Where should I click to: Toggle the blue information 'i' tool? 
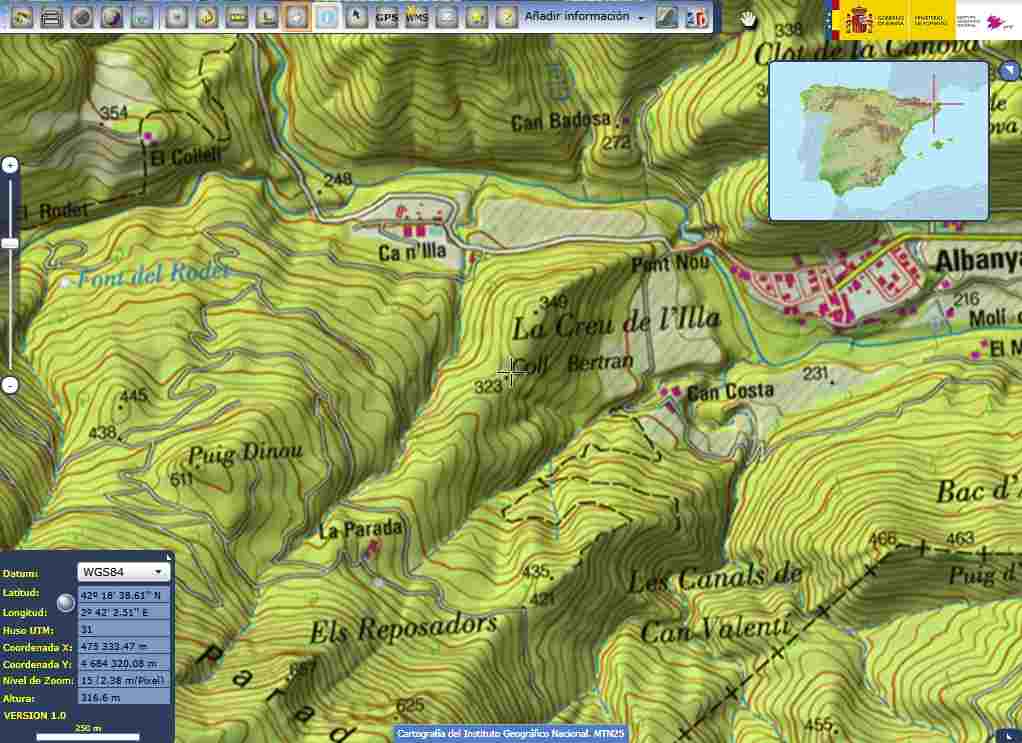[x=326, y=17]
